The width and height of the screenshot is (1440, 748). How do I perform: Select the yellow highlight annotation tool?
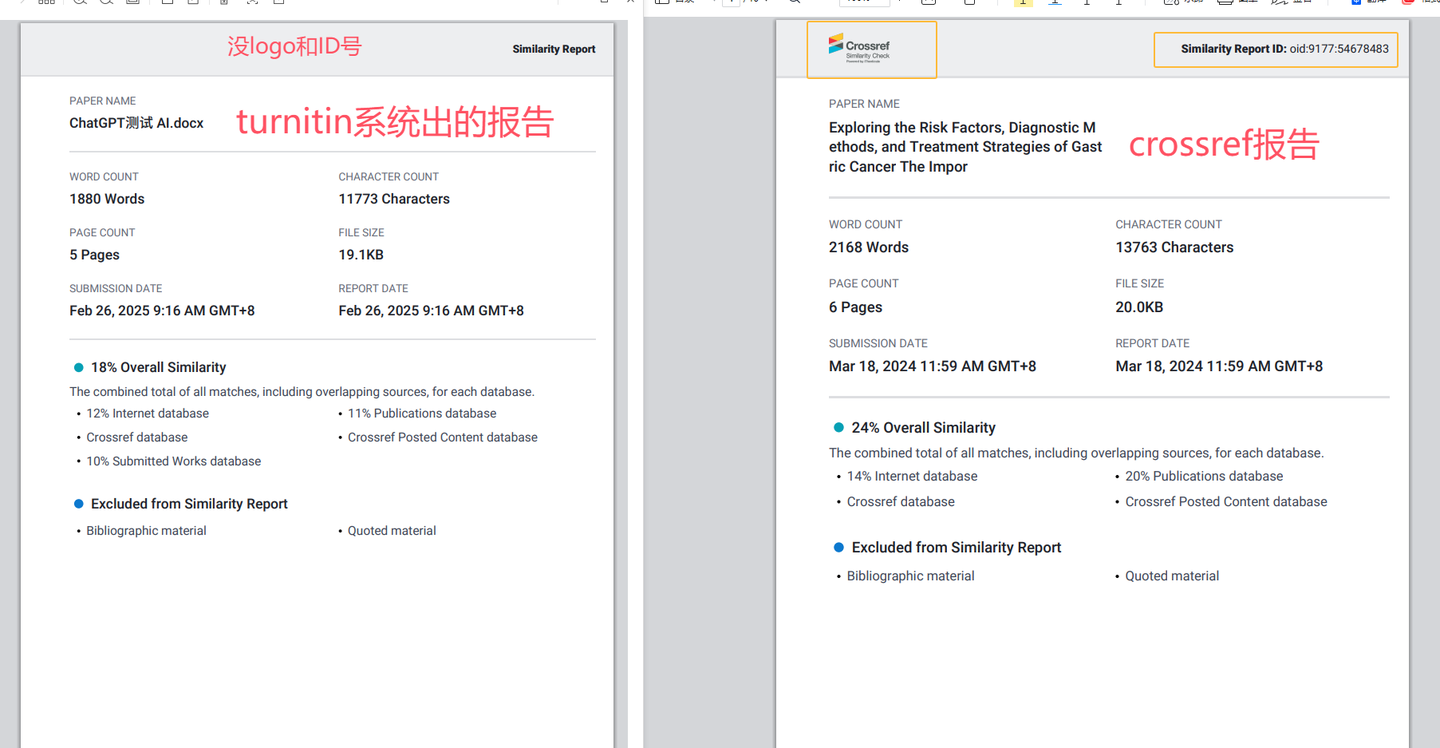click(x=1024, y=4)
